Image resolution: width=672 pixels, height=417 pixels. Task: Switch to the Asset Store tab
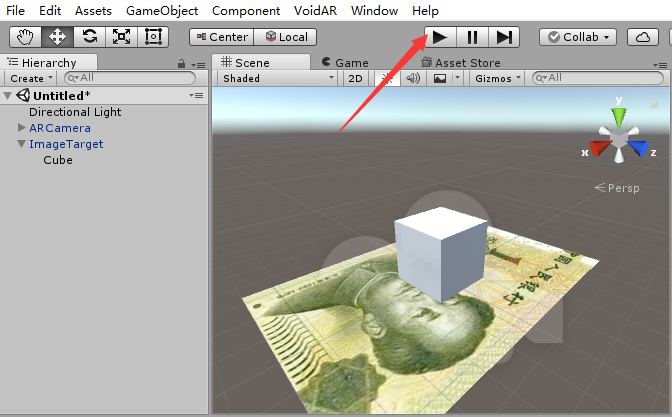[x=461, y=63]
